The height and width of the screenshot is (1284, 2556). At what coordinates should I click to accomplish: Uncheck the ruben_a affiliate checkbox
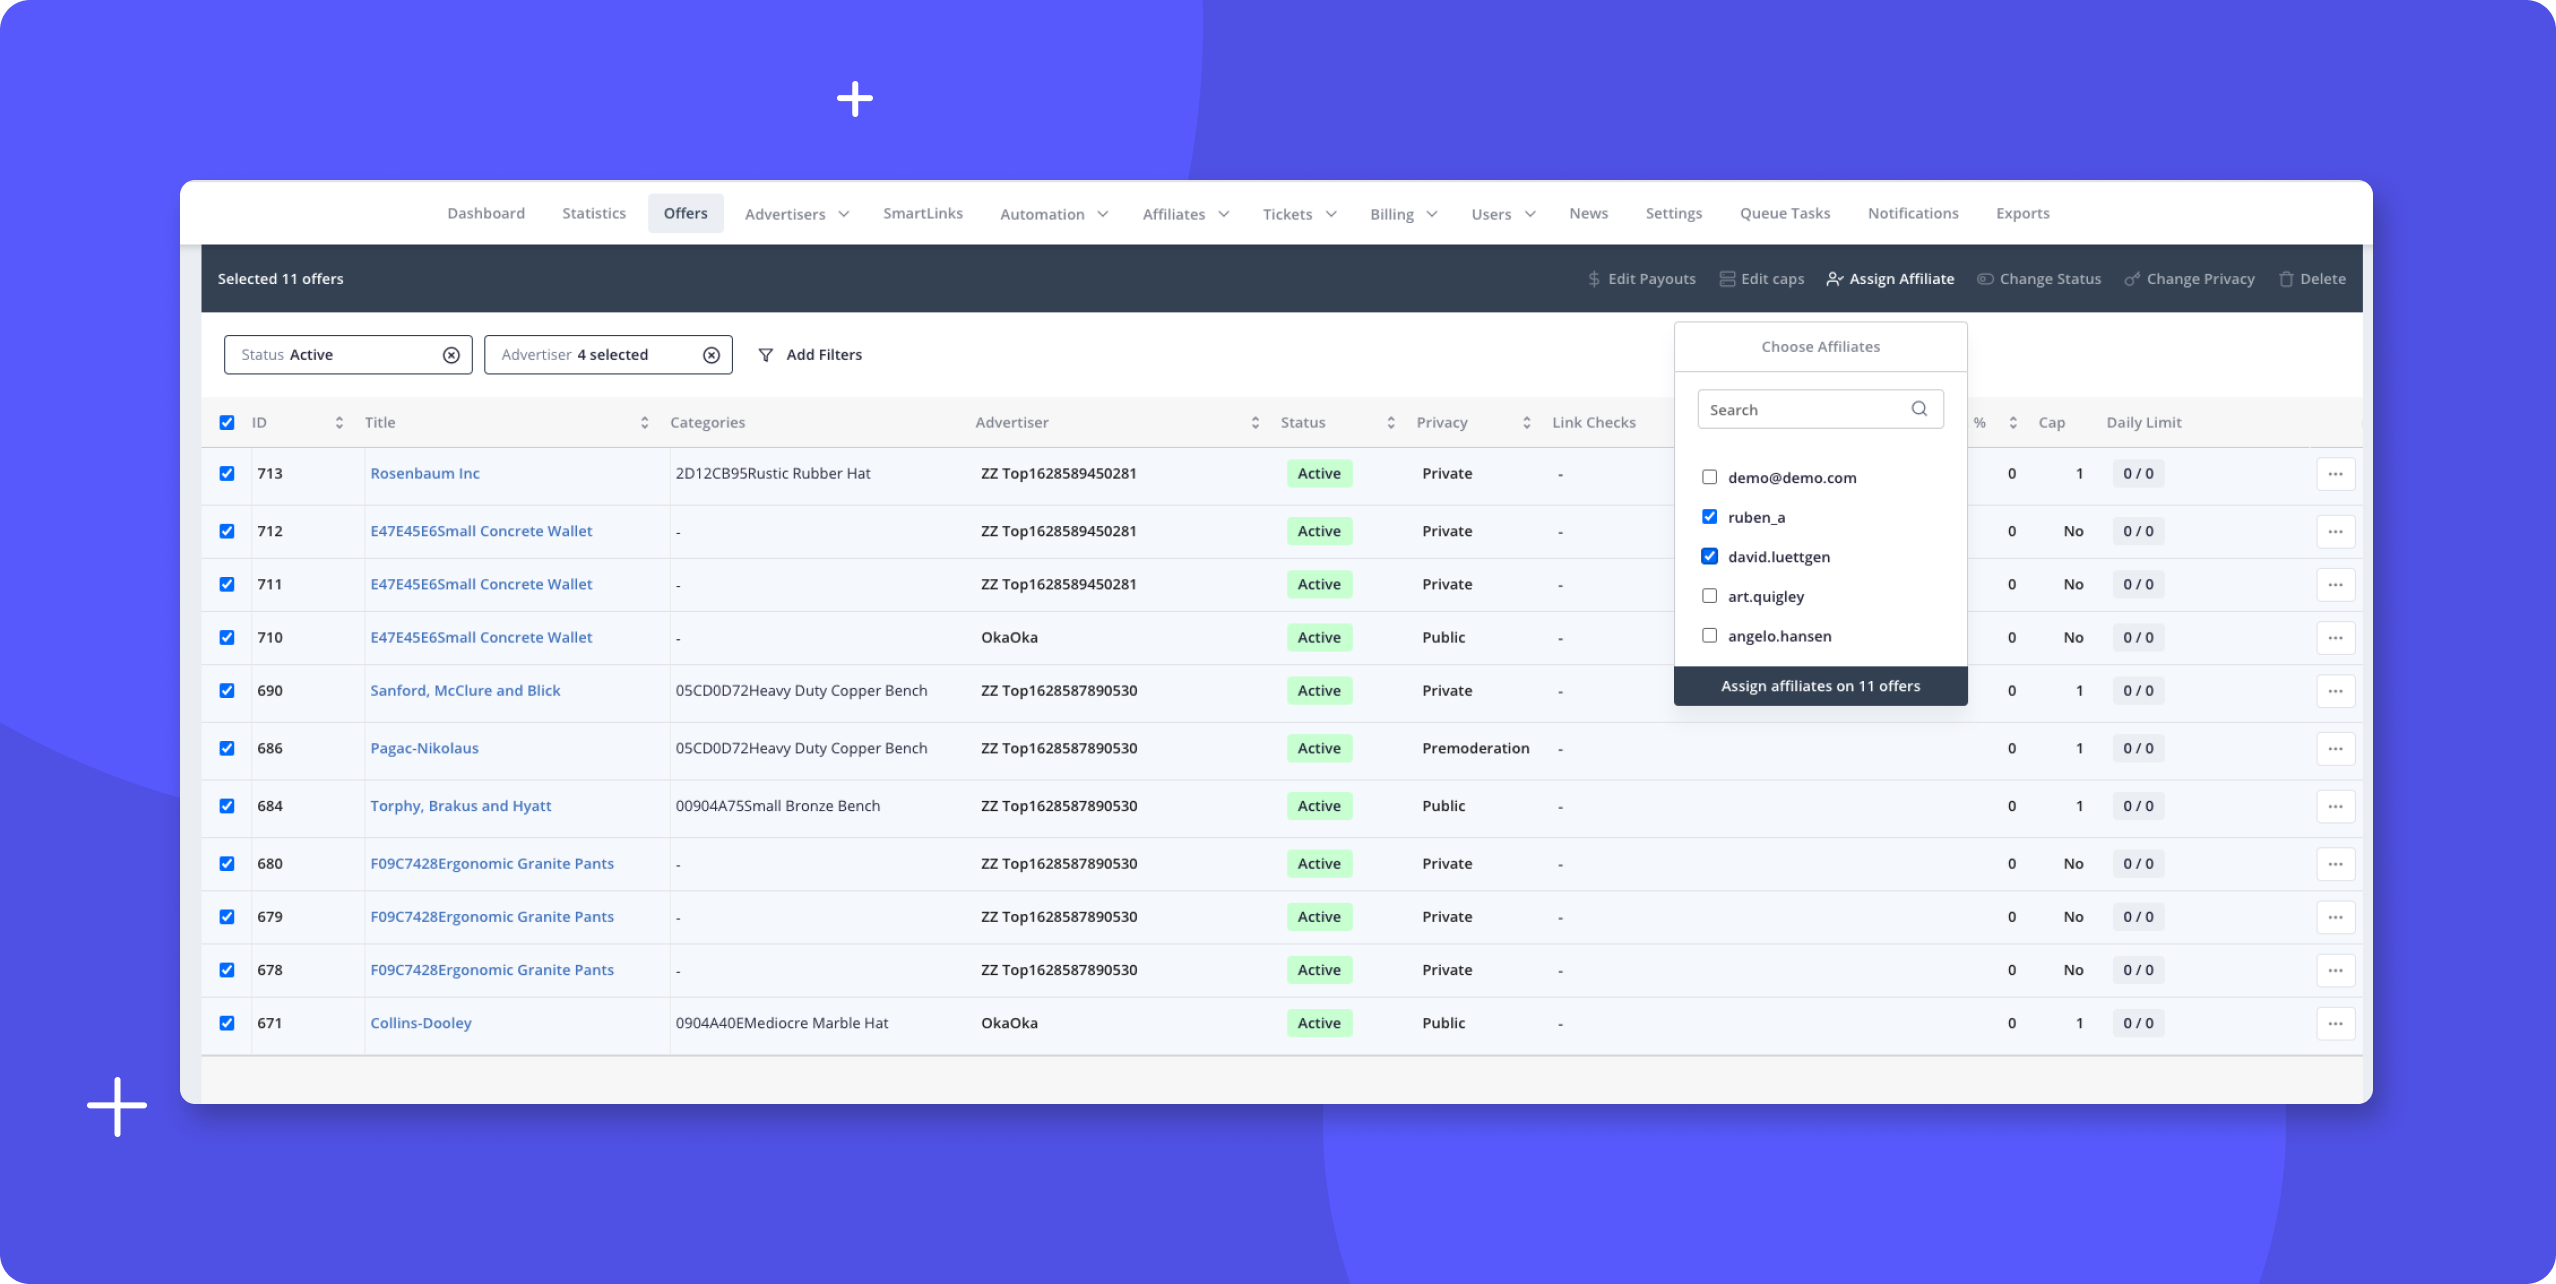pos(1709,517)
